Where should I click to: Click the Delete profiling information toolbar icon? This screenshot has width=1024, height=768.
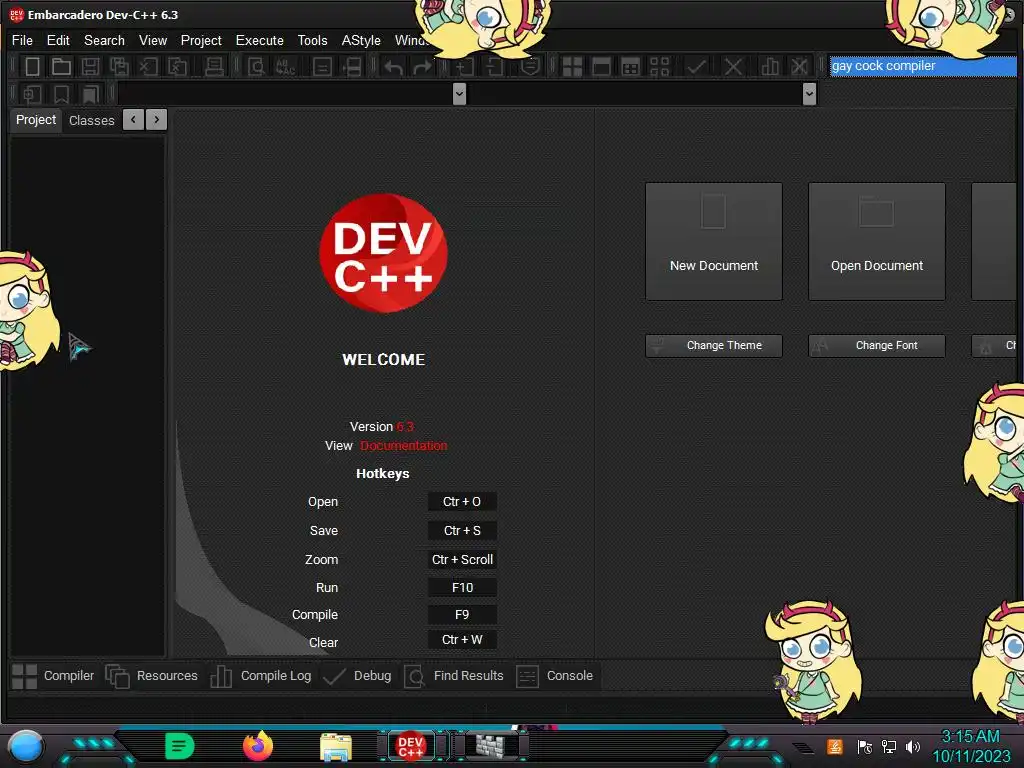(x=799, y=67)
